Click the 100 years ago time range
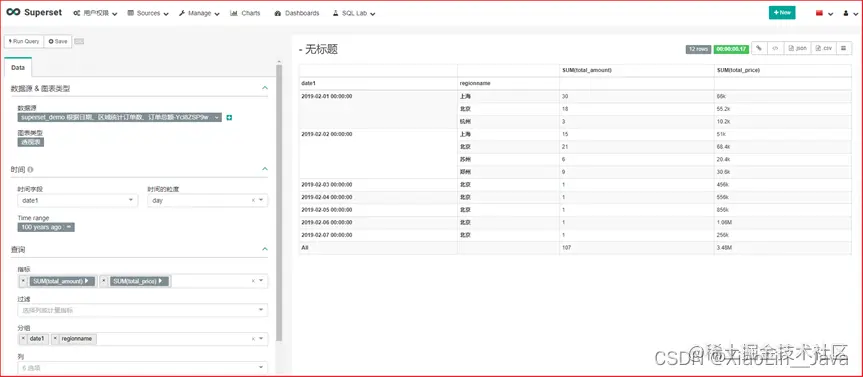Image resolution: width=863 pixels, height=377 pixels. (46, 227)
